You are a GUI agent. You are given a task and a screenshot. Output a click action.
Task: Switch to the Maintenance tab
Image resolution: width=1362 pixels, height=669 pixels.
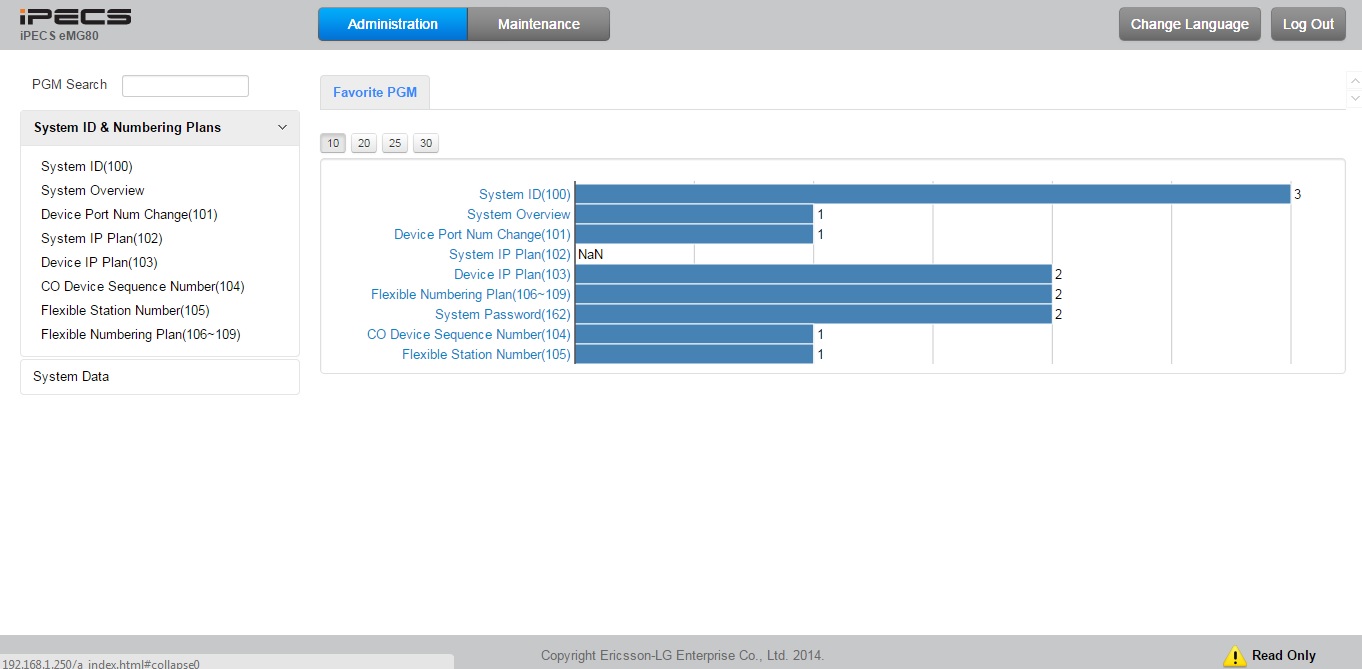(x=538, y=24)
